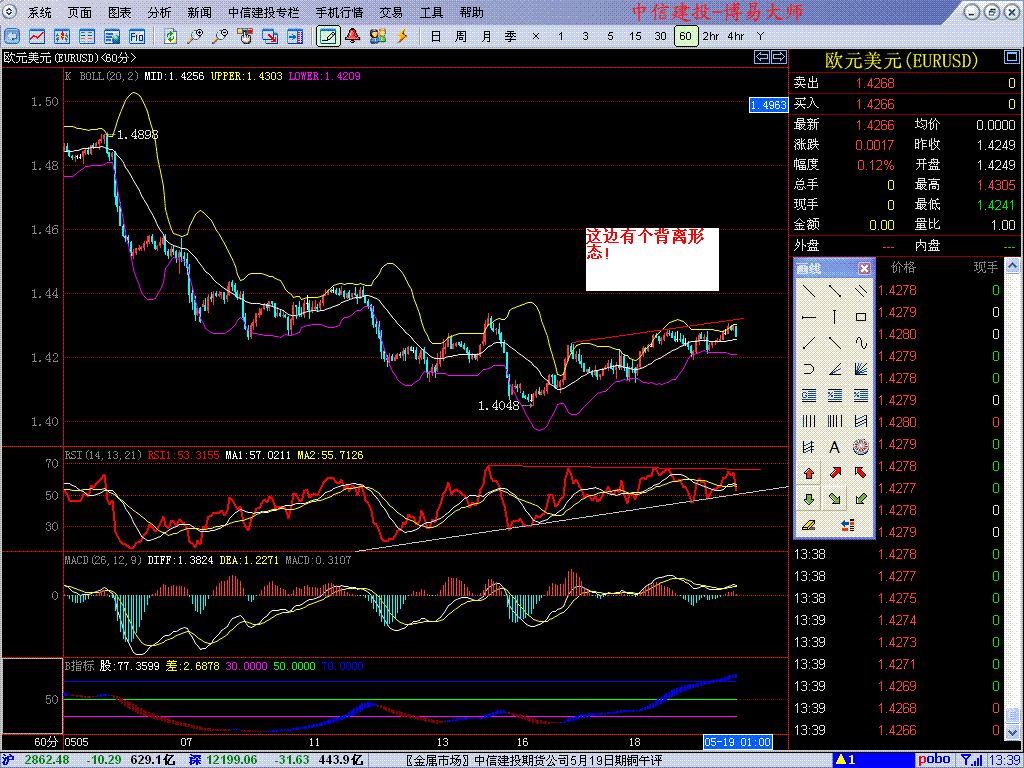The height and width of the screenshot is (768, 1024).
Task: Toggle the quote panel square icon
Action: pos(1010,59)
